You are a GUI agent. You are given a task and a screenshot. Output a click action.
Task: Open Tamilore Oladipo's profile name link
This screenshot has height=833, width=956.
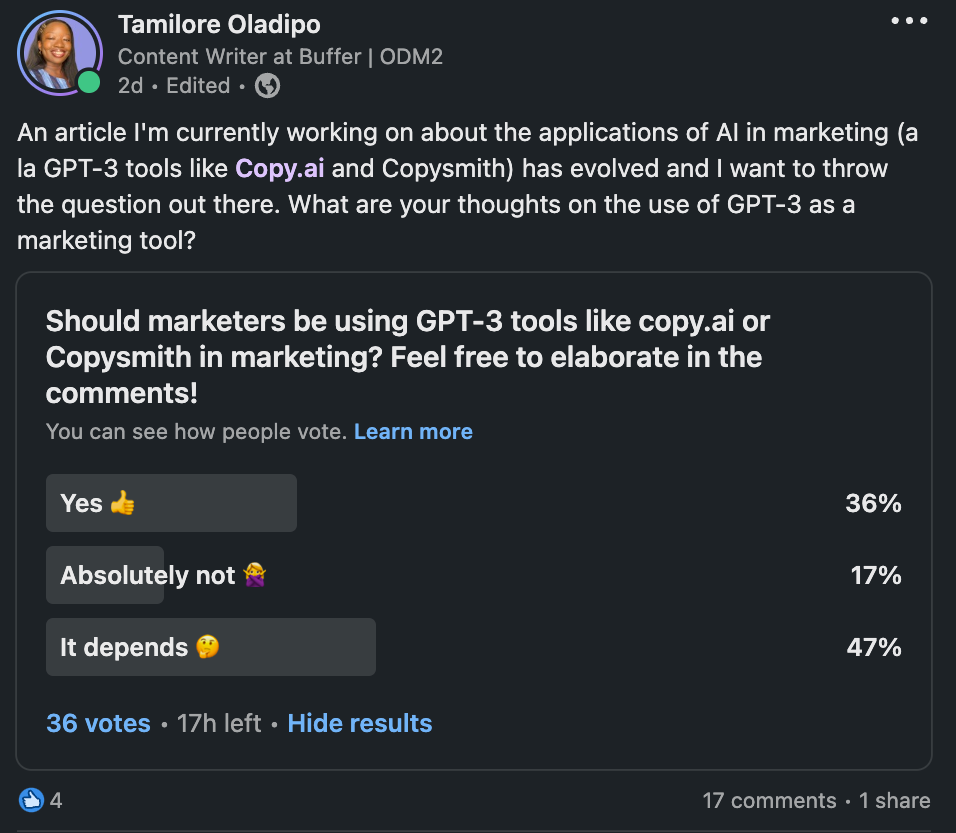click(x=219, y=24)
